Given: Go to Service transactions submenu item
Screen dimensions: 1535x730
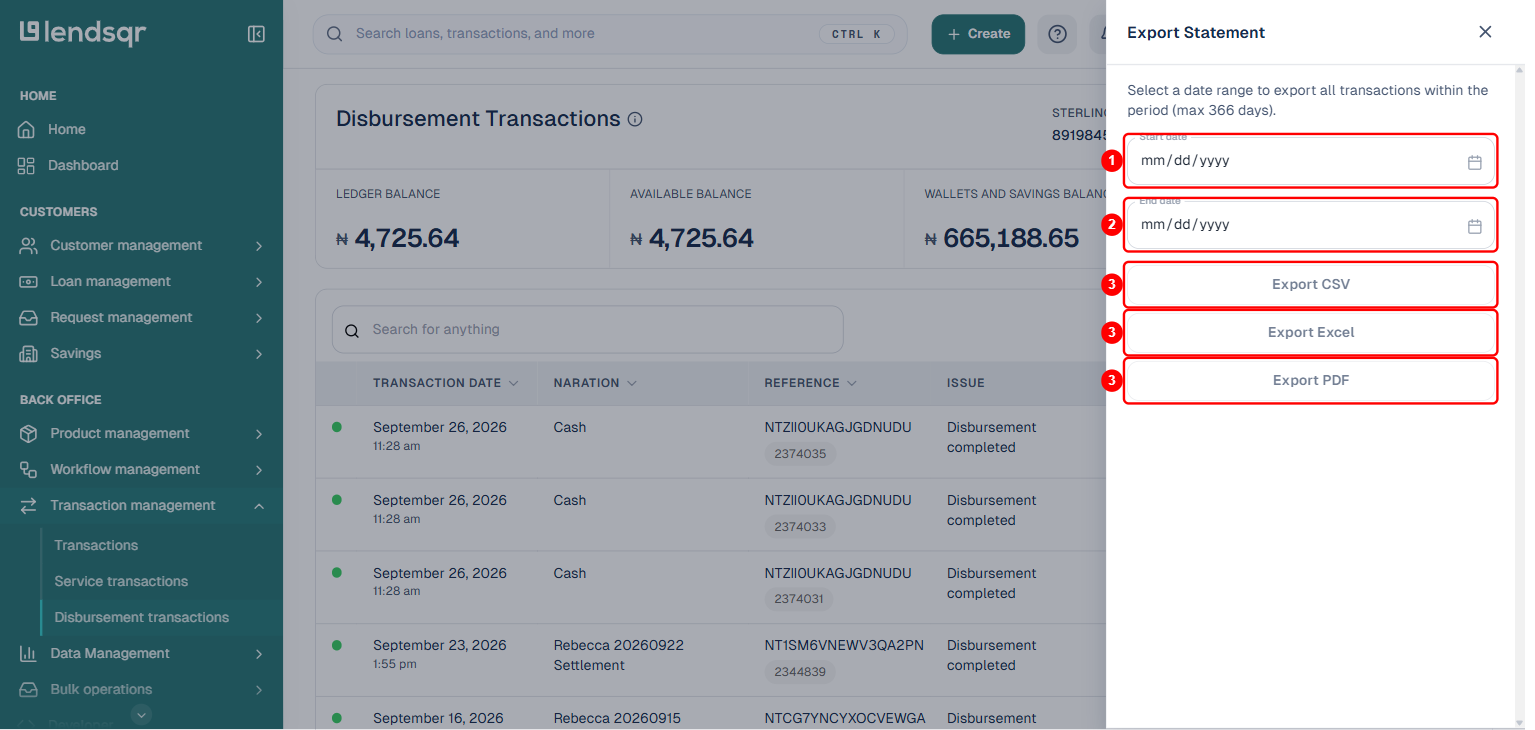Looking at the screenshot, I should [x=121, y=582].
